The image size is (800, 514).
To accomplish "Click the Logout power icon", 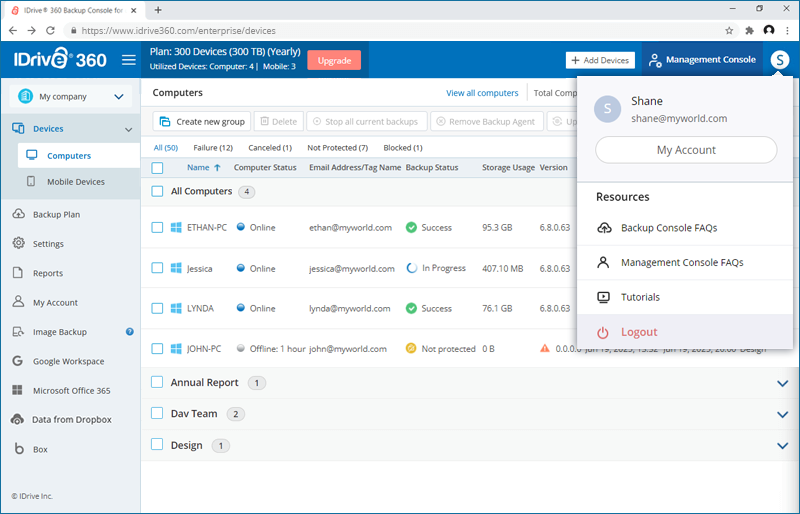I will 603,332.
